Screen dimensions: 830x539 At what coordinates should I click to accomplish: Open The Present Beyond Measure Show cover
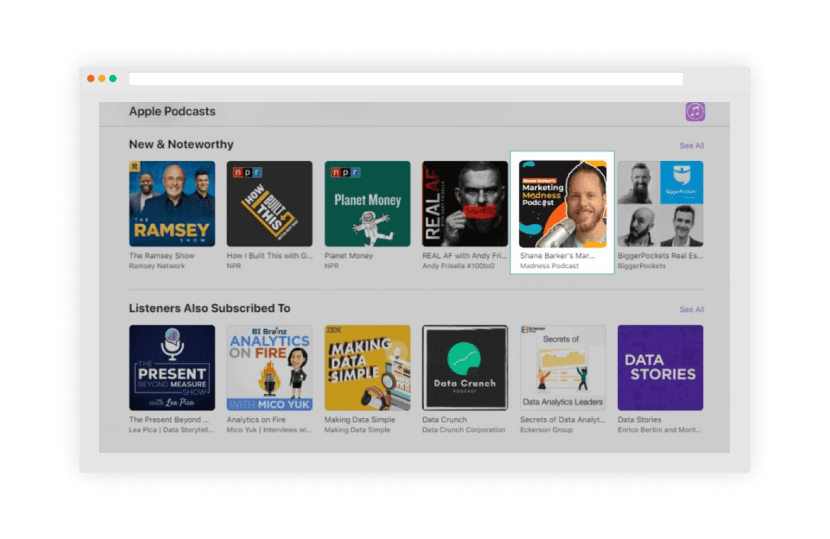click(172, 368)
